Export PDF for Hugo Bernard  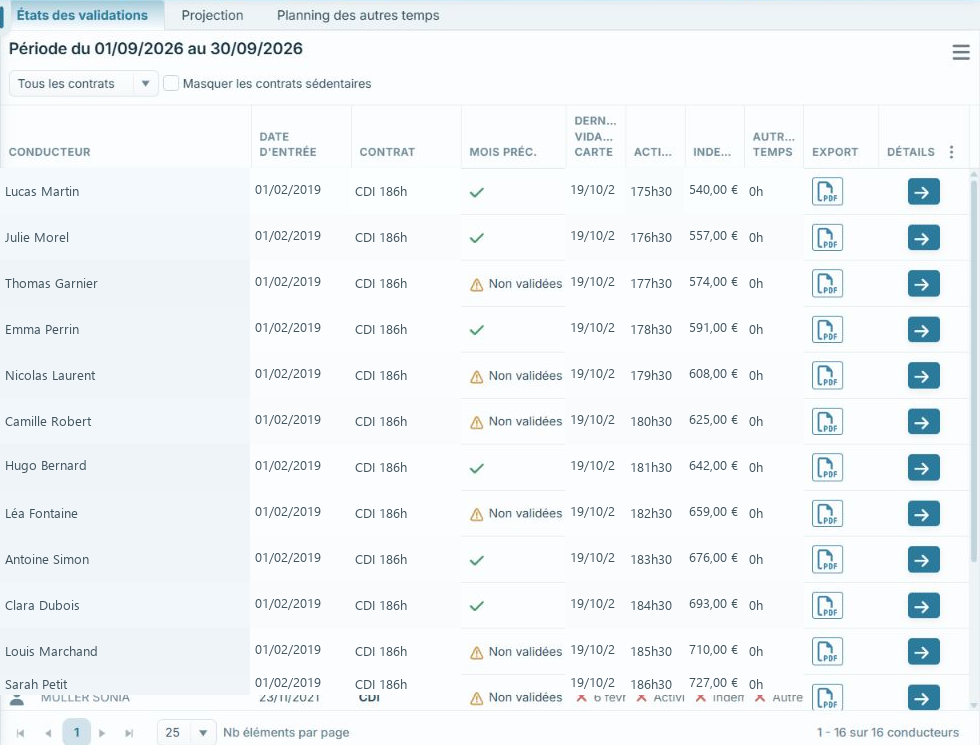point(827,468)
